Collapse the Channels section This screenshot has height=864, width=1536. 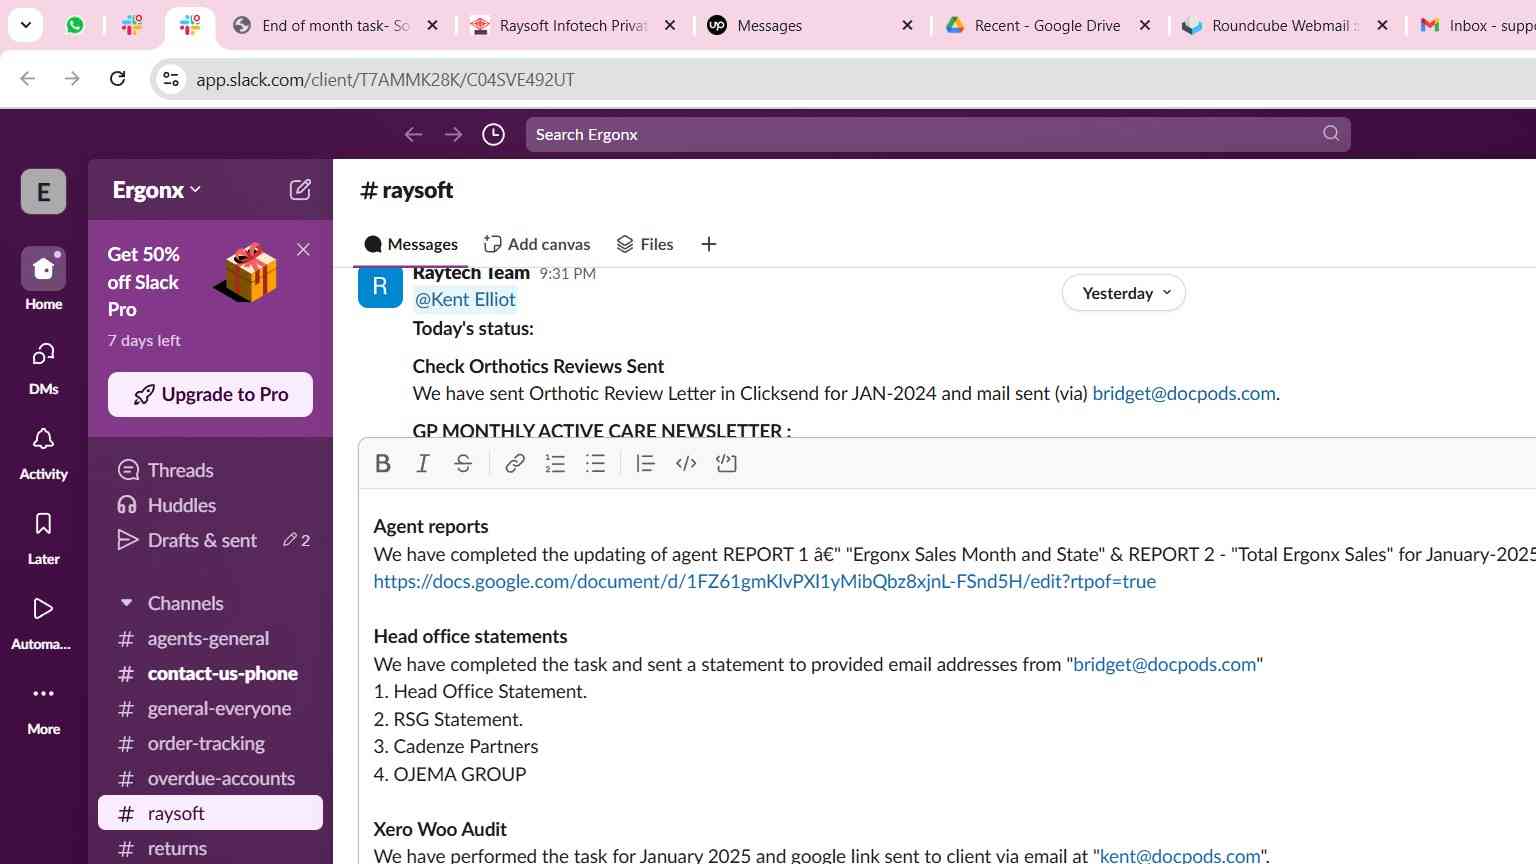click(127, 603)
